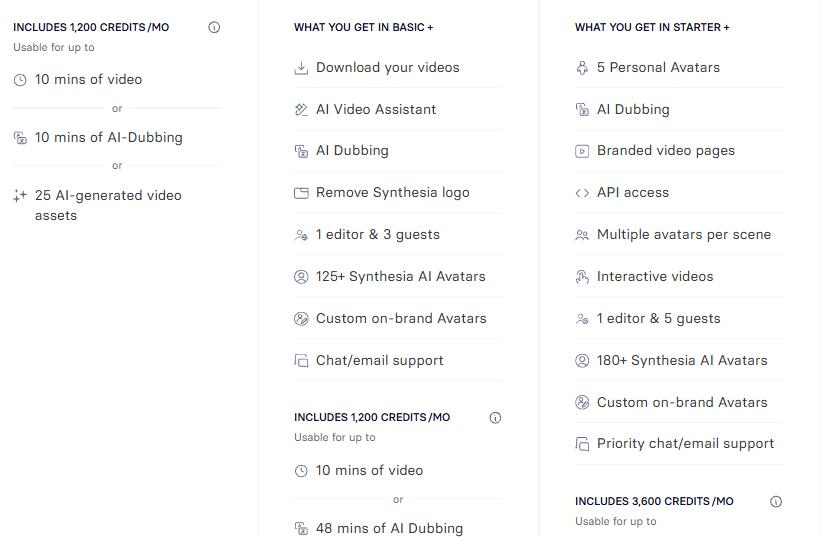Image resolution: width=820 pixels, height=537 pixels.
Task: Click '180+ Synthesia AI Avatars' text
Action: [x=682, y=360]
